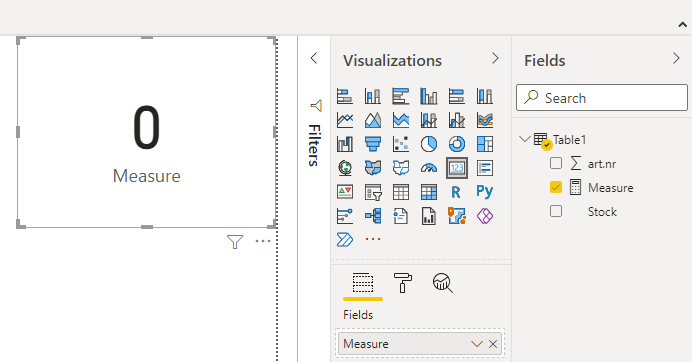This screenshot has height=362, width=692.
Task: Open the Measure field well dropdown arrow
Action: [476, 344]
